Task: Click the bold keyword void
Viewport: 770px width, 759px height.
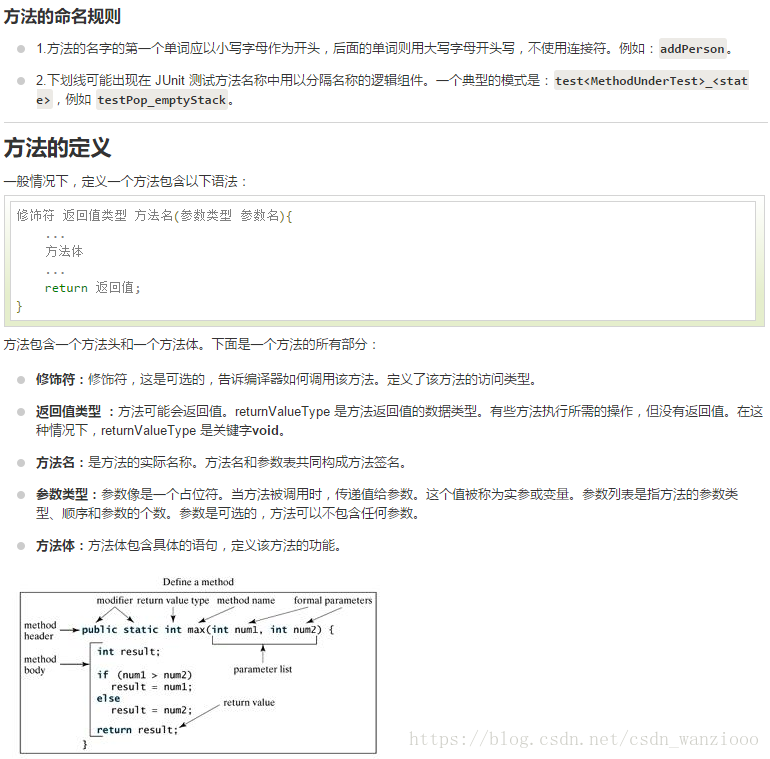Action: click(x=265, y=431)
